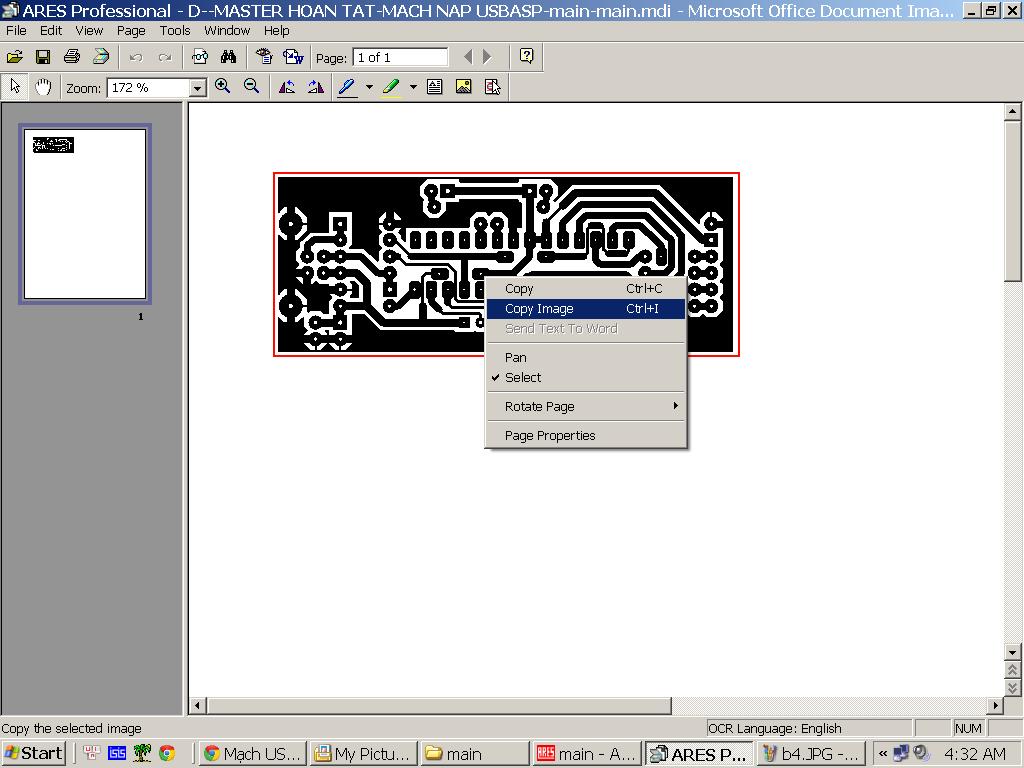Click the Rotate Right icon

(316, 87)
